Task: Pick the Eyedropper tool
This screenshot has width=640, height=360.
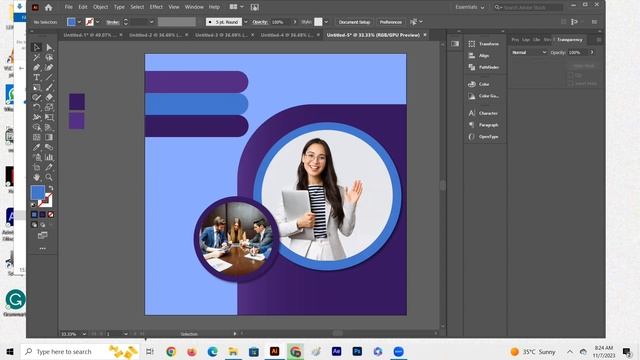Action: tap(36, 147)
